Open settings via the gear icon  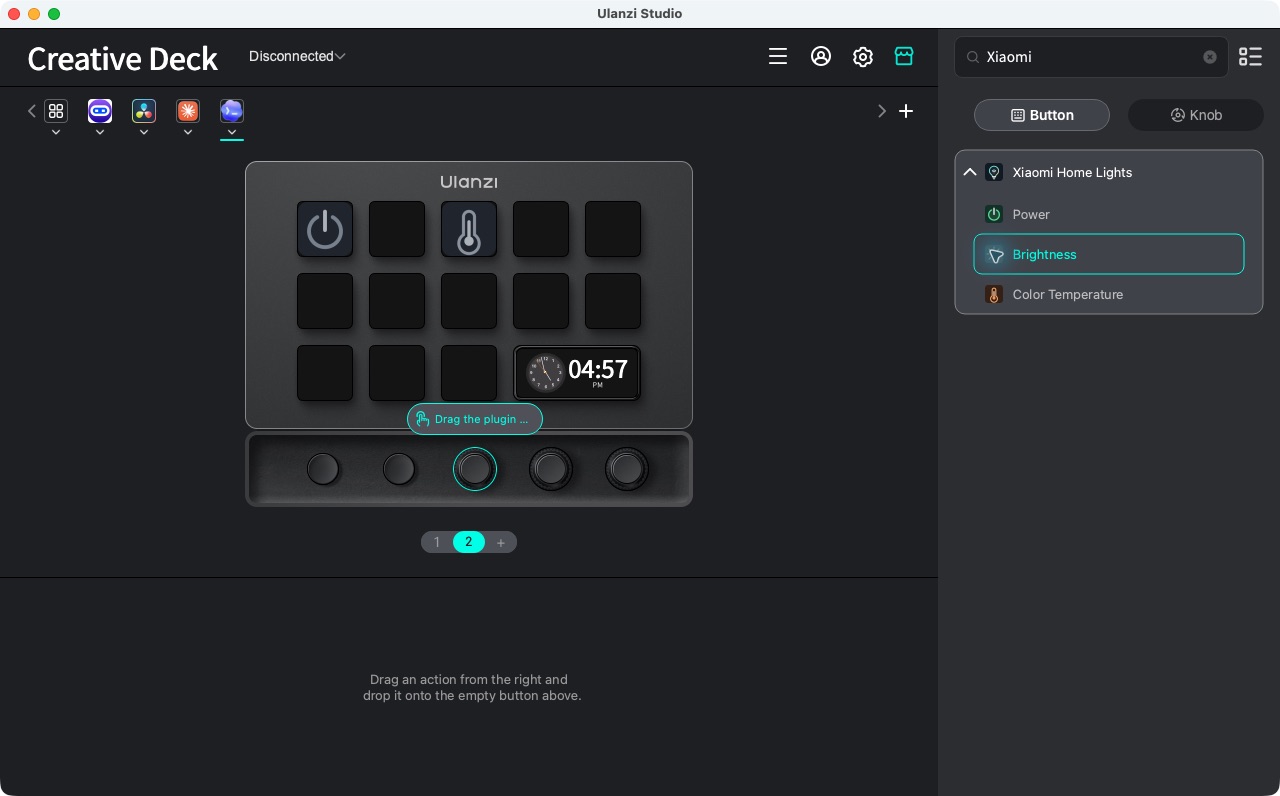(863, 57)
